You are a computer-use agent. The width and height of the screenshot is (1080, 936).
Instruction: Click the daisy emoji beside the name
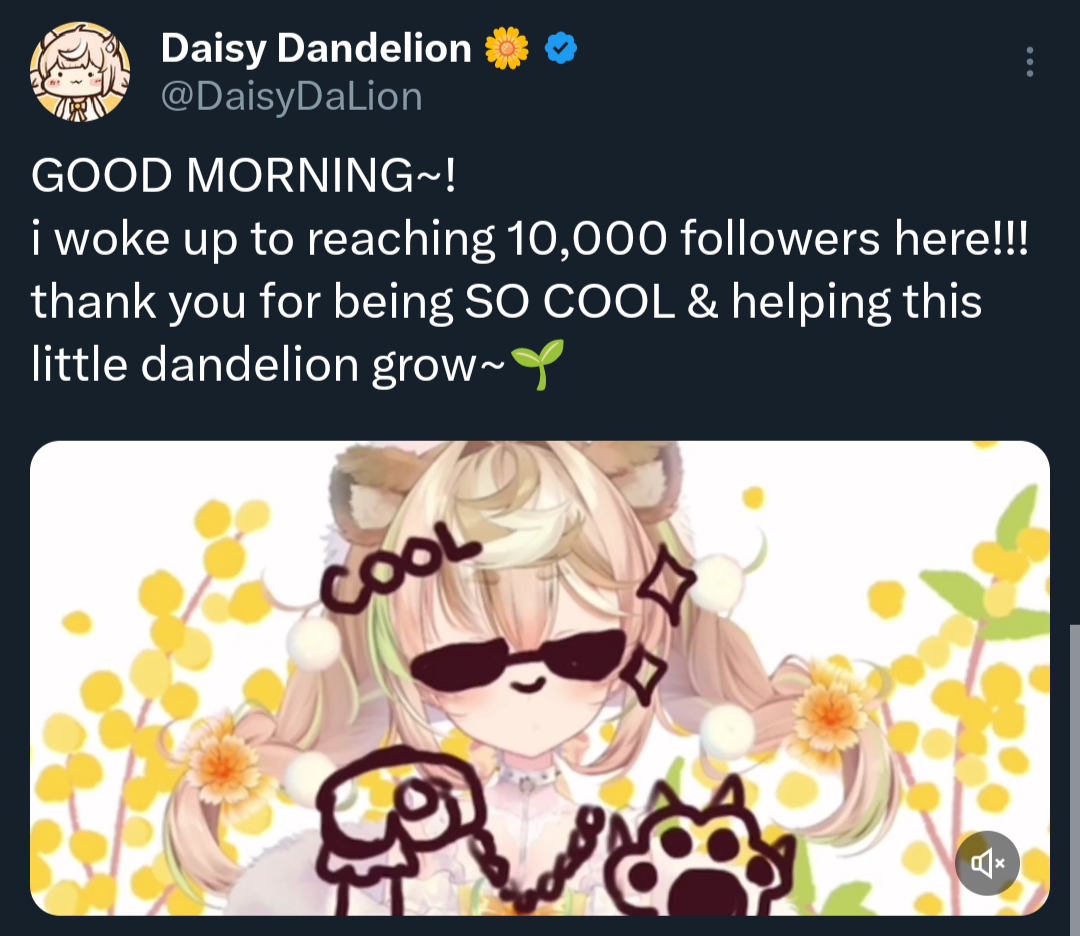(507, 48)
